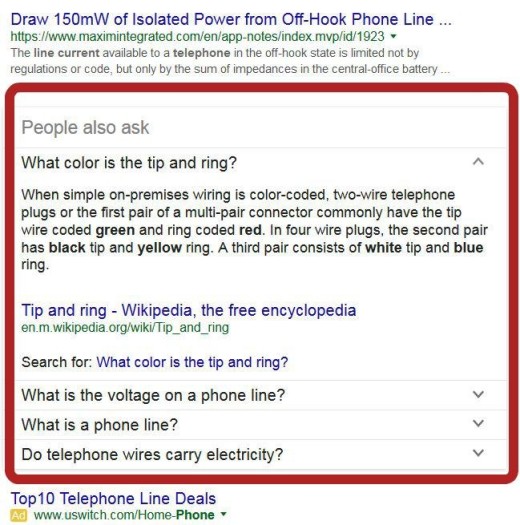Click the en.m.wikipedia.org green URL
520x525 pixels.
coord(125,327)
